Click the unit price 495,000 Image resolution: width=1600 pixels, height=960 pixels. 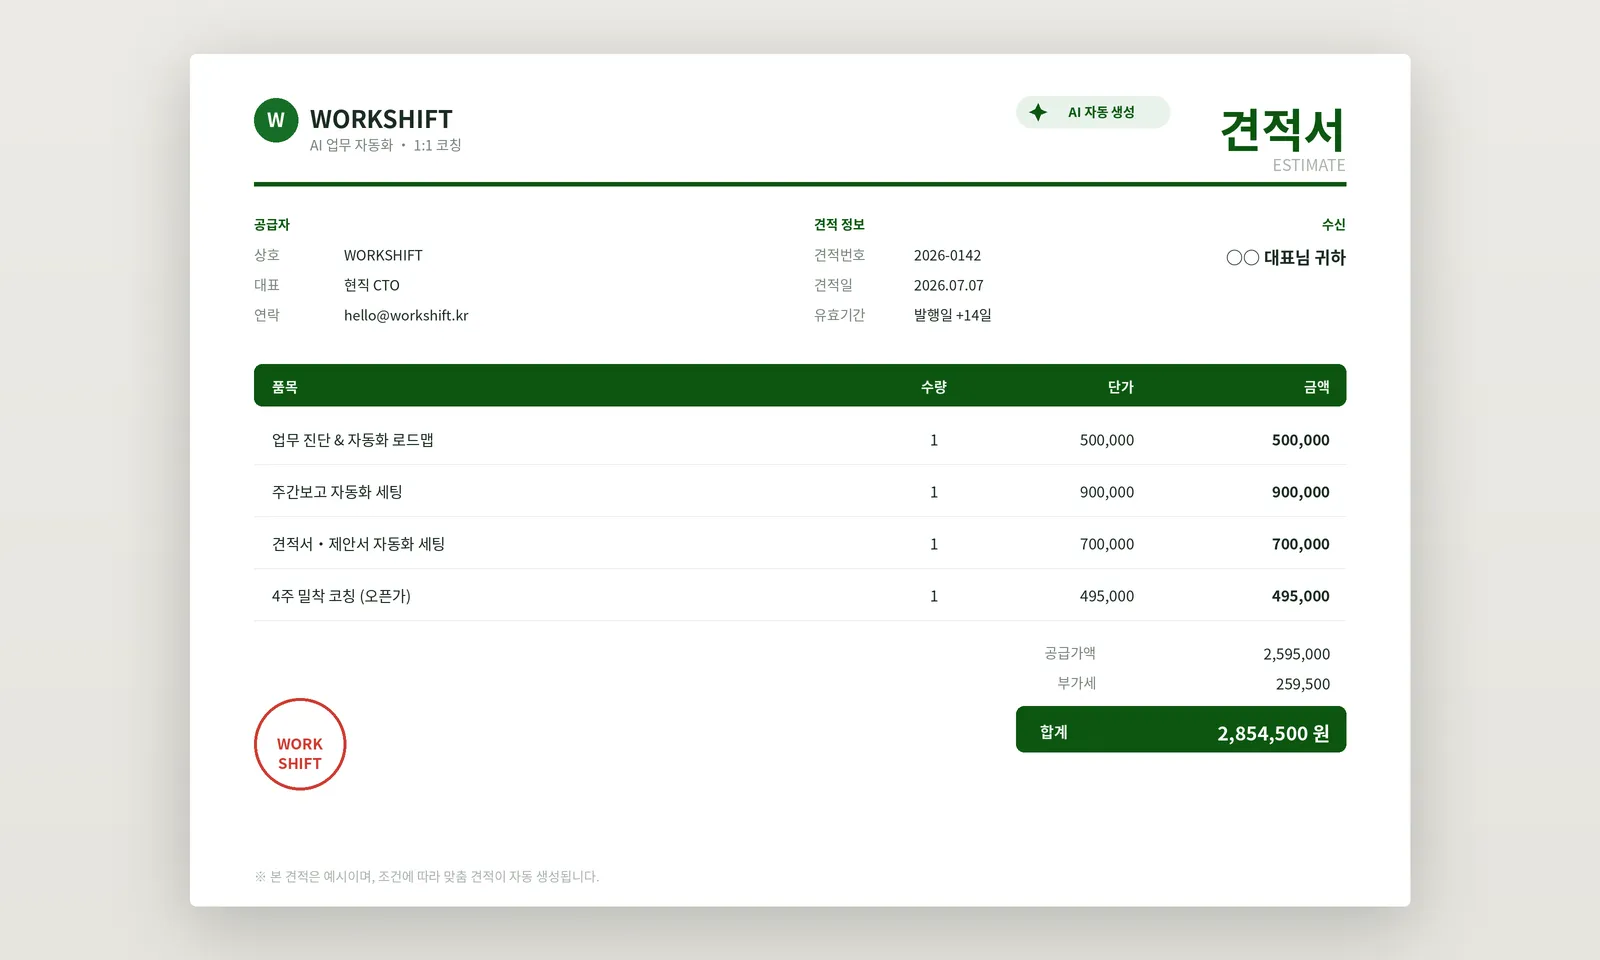point(1107,596)
